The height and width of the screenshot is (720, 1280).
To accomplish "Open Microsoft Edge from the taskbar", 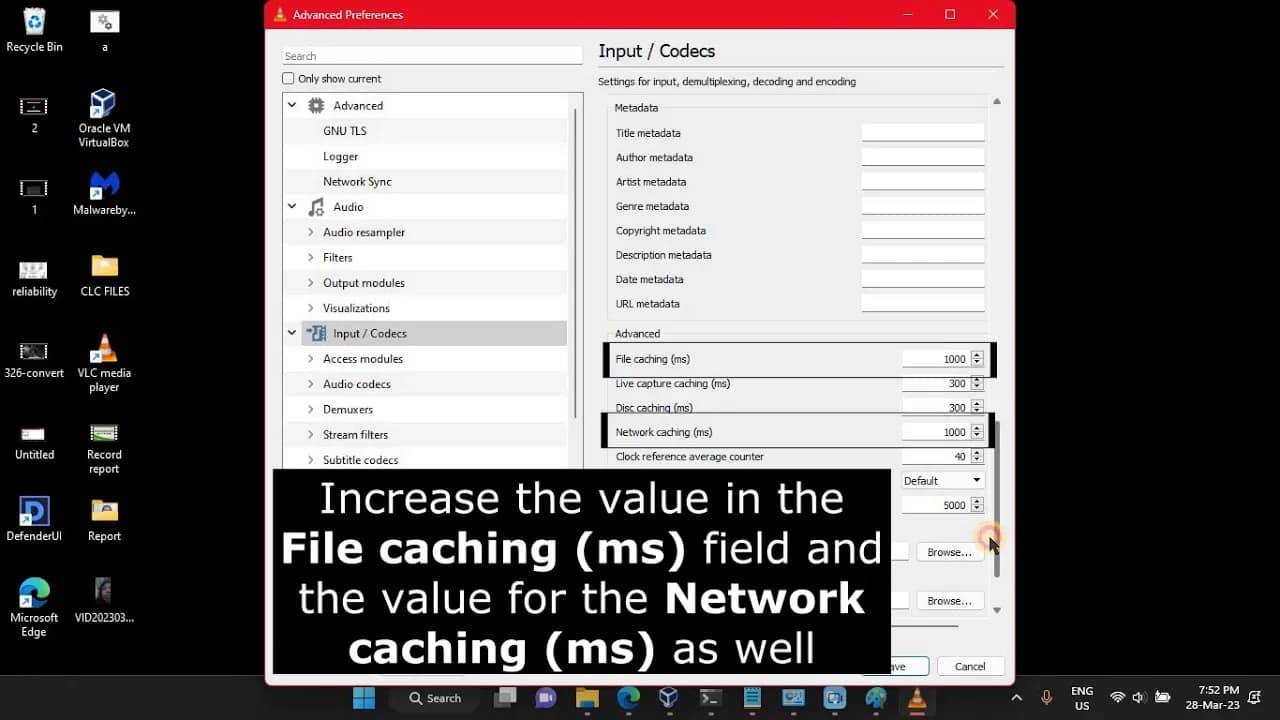I will [x=627, y=698].
